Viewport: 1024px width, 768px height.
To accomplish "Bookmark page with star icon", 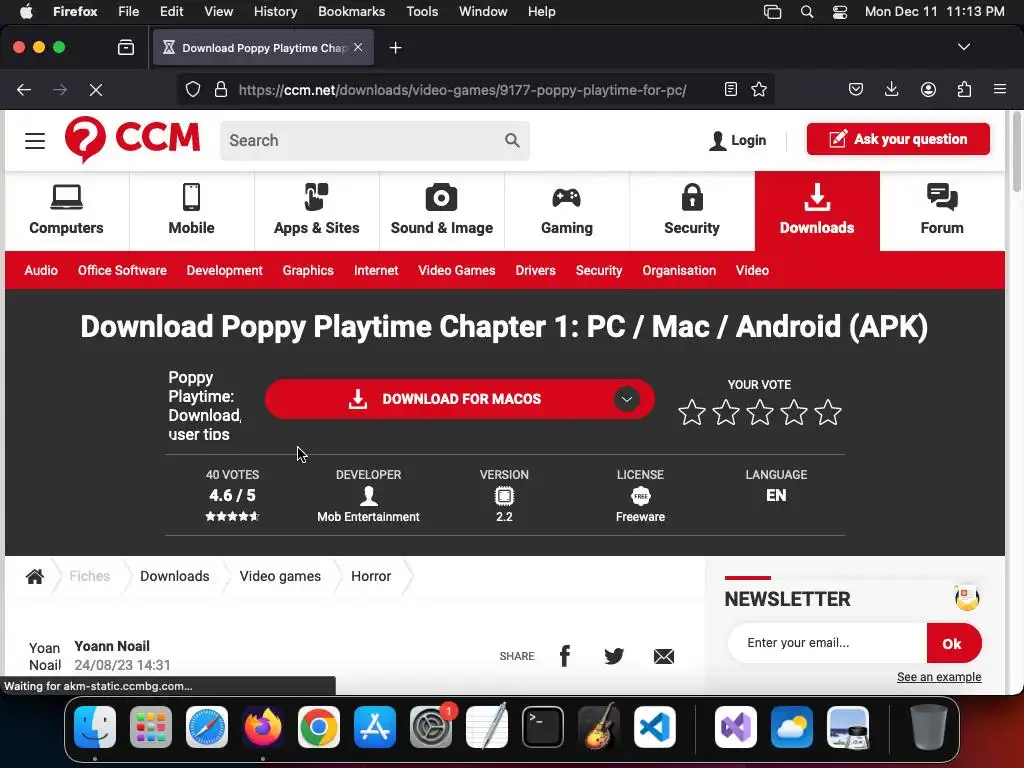I will [x=759, y=89].
